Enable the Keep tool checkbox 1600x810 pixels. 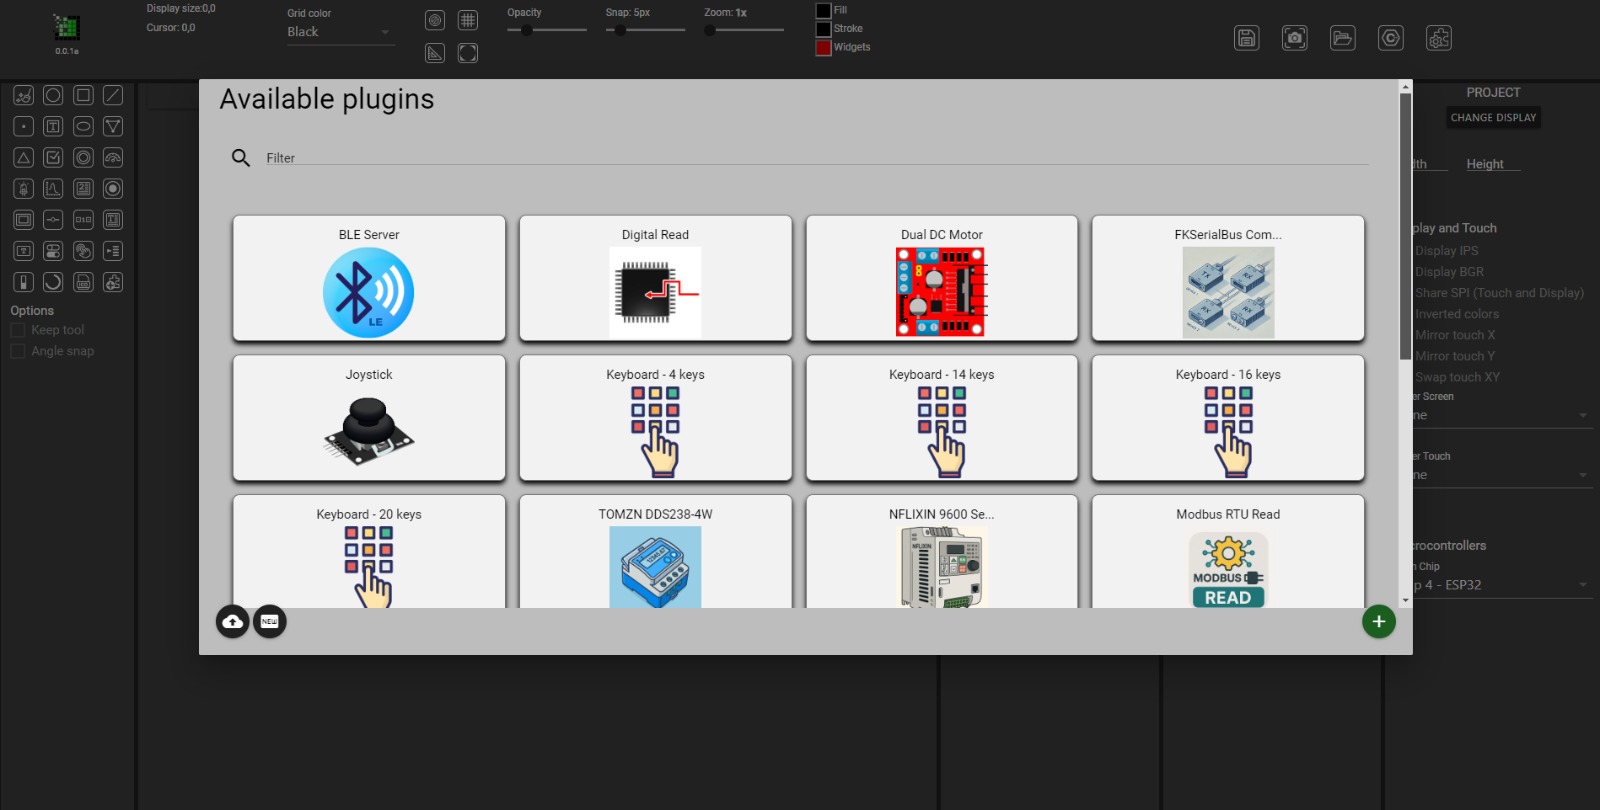[17, 330]
